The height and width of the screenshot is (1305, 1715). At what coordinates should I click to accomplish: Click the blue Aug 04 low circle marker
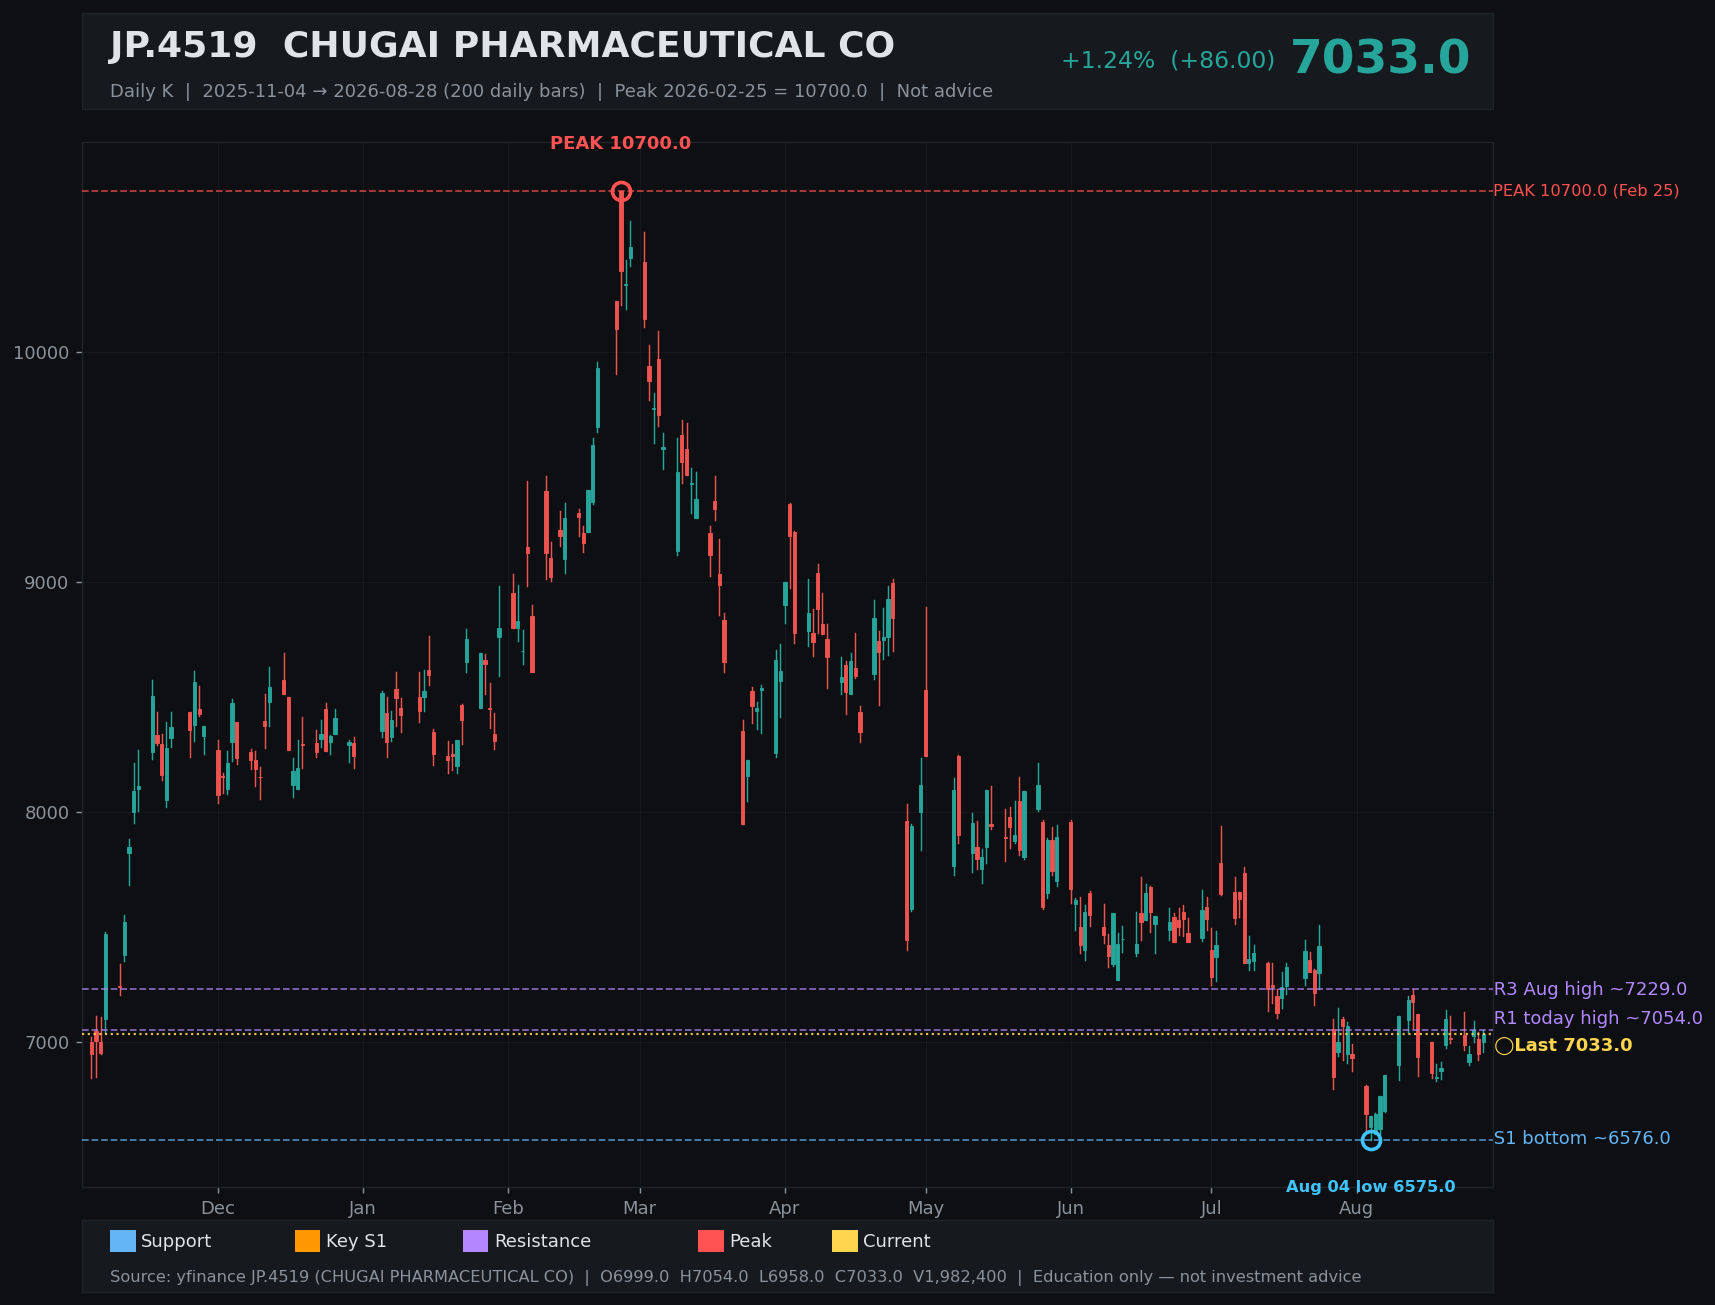point(1371,1140)
